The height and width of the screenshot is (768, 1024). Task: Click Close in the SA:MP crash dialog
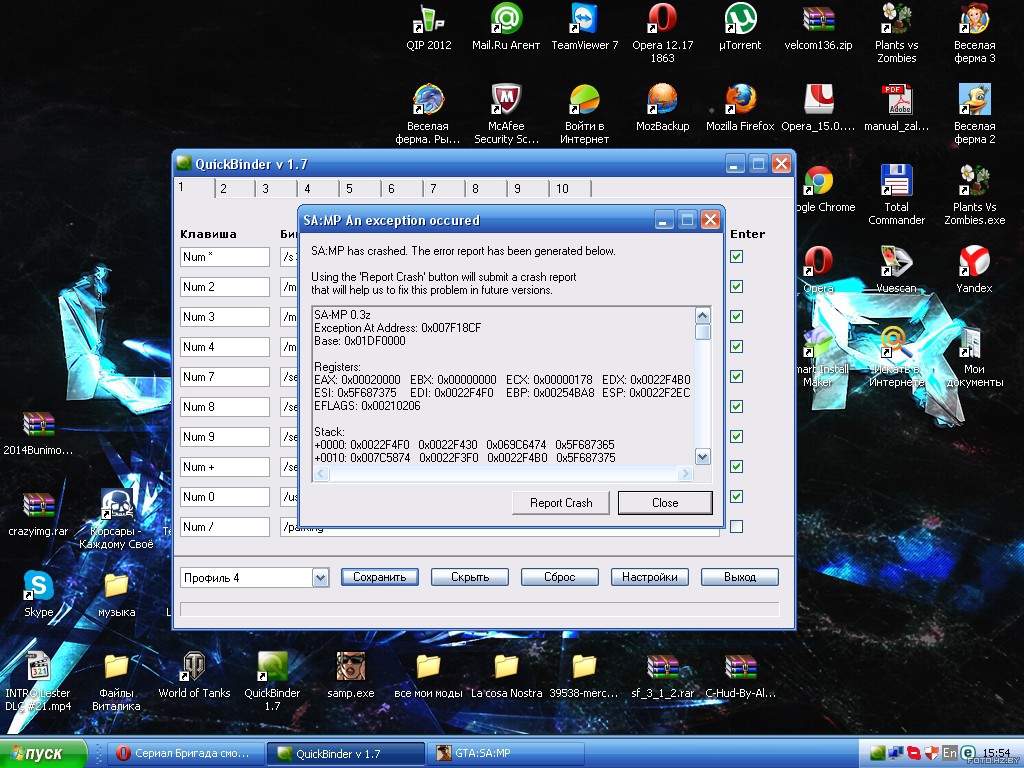pos(665,503)
